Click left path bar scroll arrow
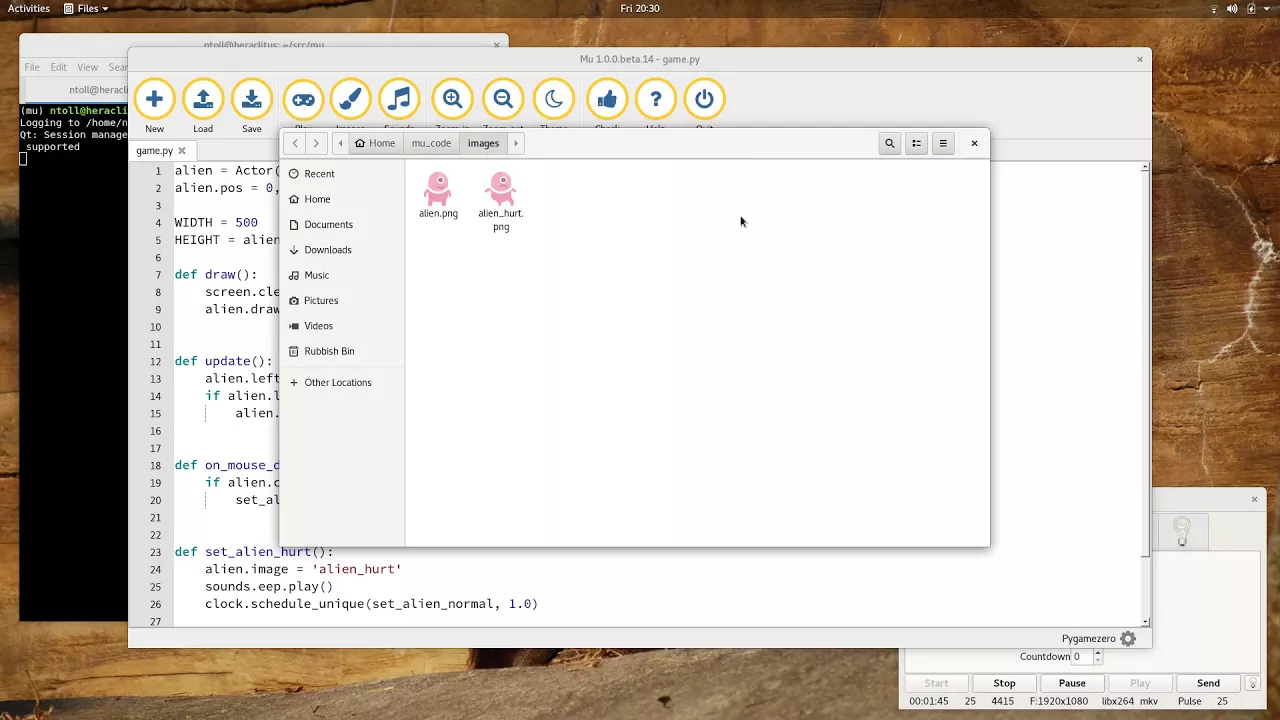The height and width of the screenshot is (720, 1280). click(x=340, y=143)
